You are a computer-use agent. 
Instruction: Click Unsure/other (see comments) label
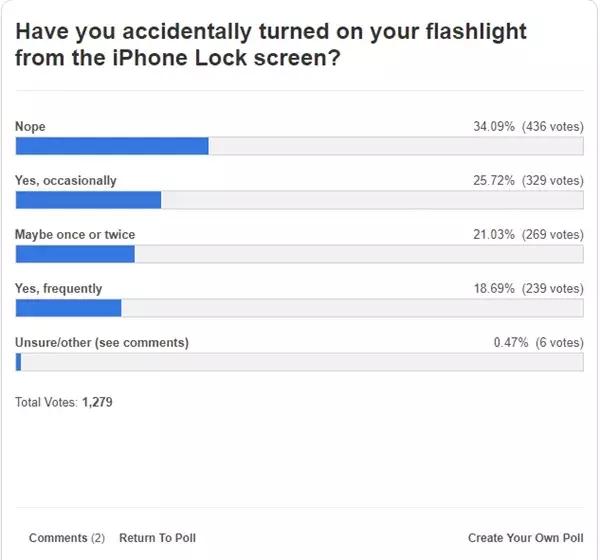101,343
